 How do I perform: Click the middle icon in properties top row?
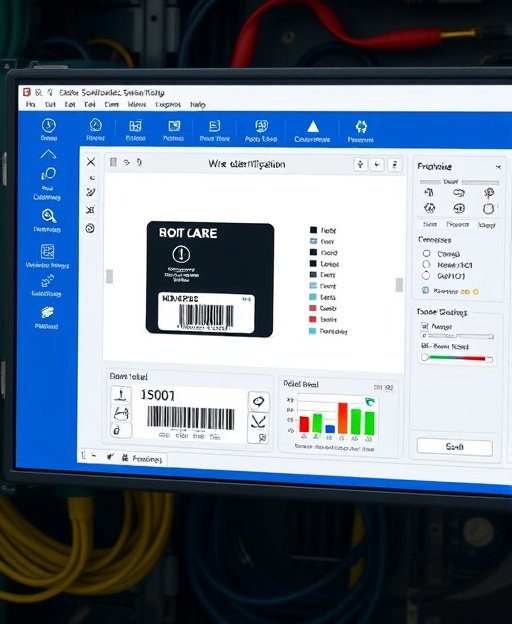pos(459,193)
